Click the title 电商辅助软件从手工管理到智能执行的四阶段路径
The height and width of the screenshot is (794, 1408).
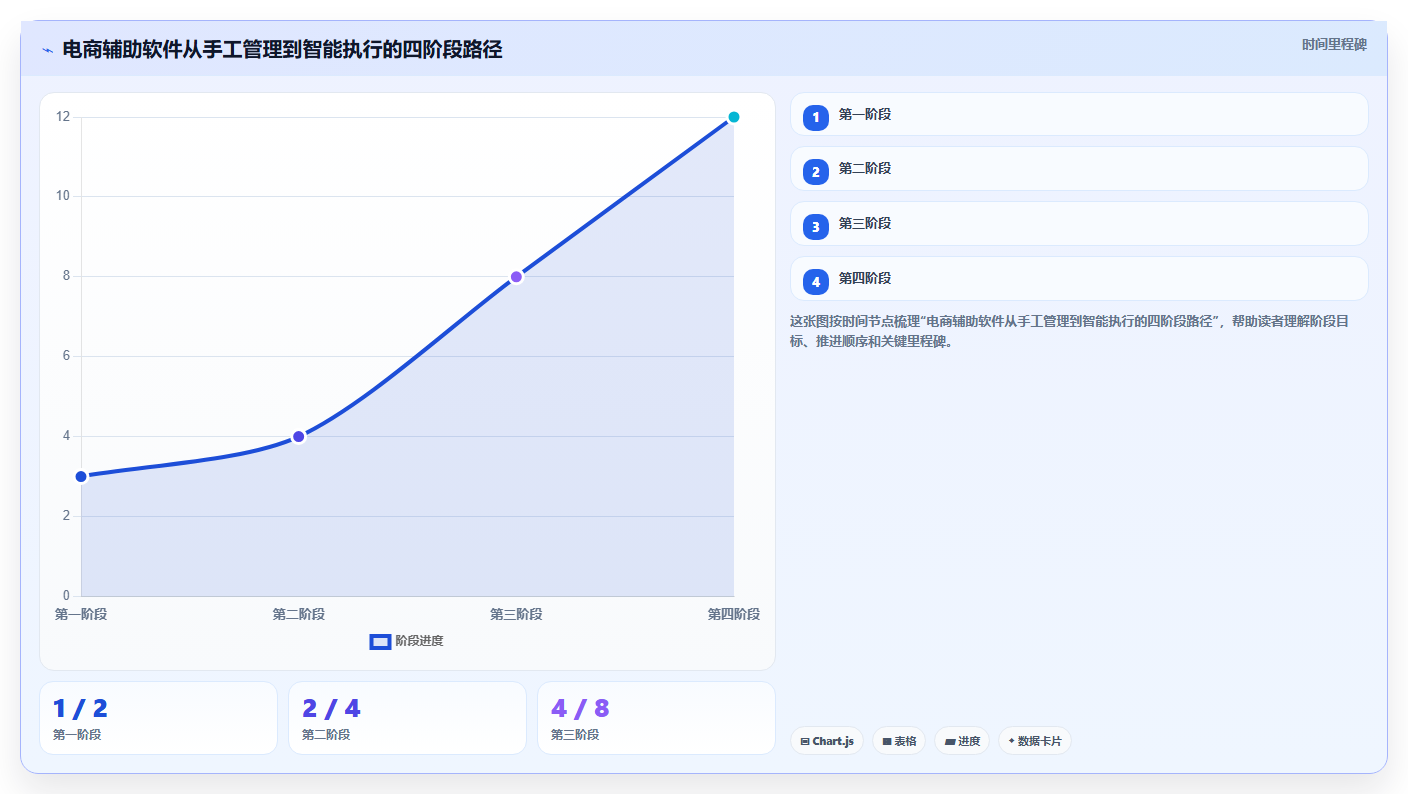pos(282,50)
